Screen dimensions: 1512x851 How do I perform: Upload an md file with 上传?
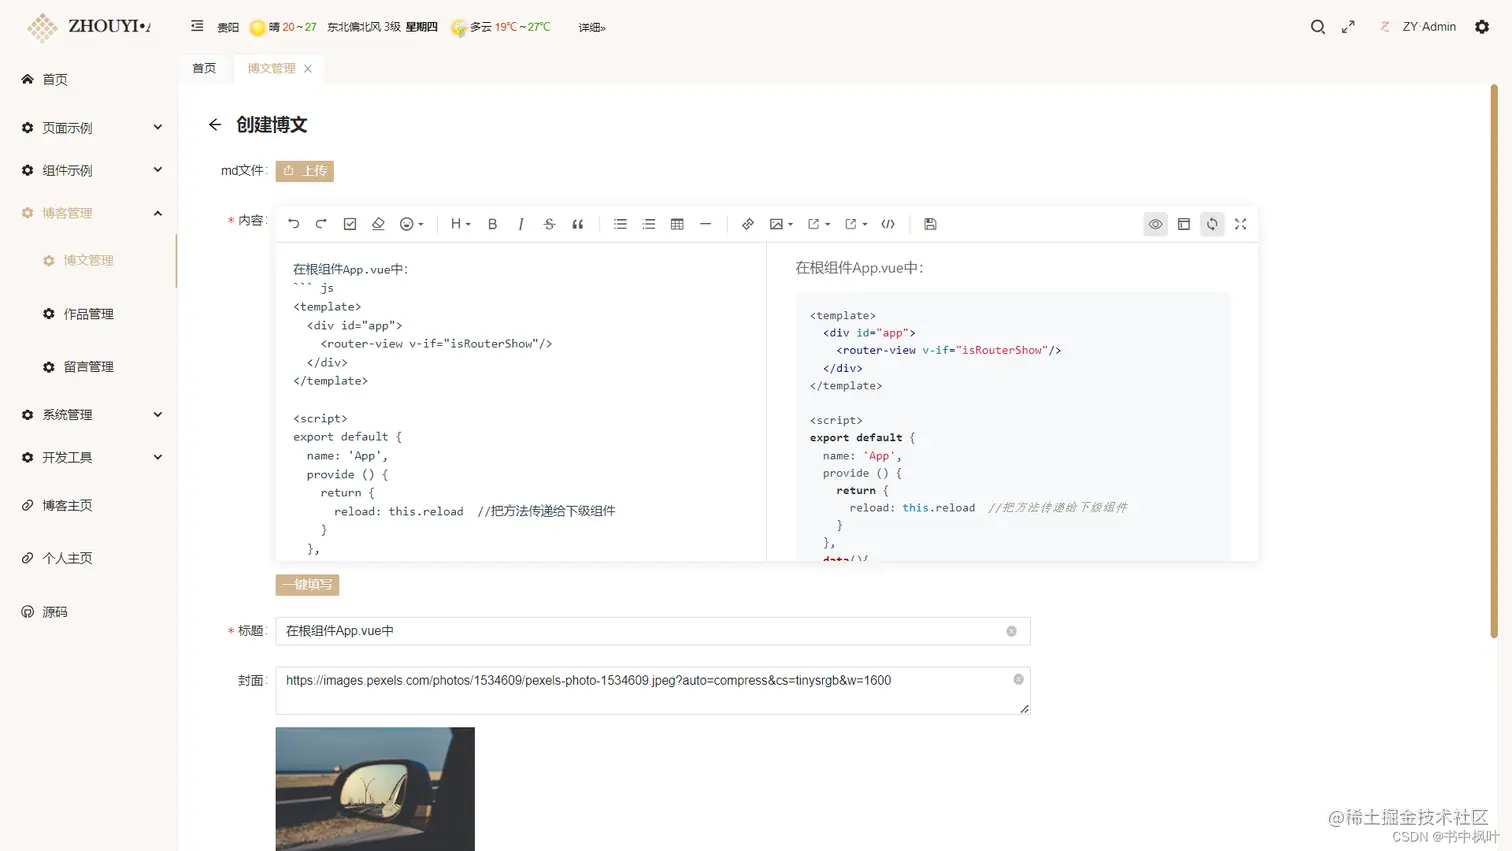coord(305,171)
